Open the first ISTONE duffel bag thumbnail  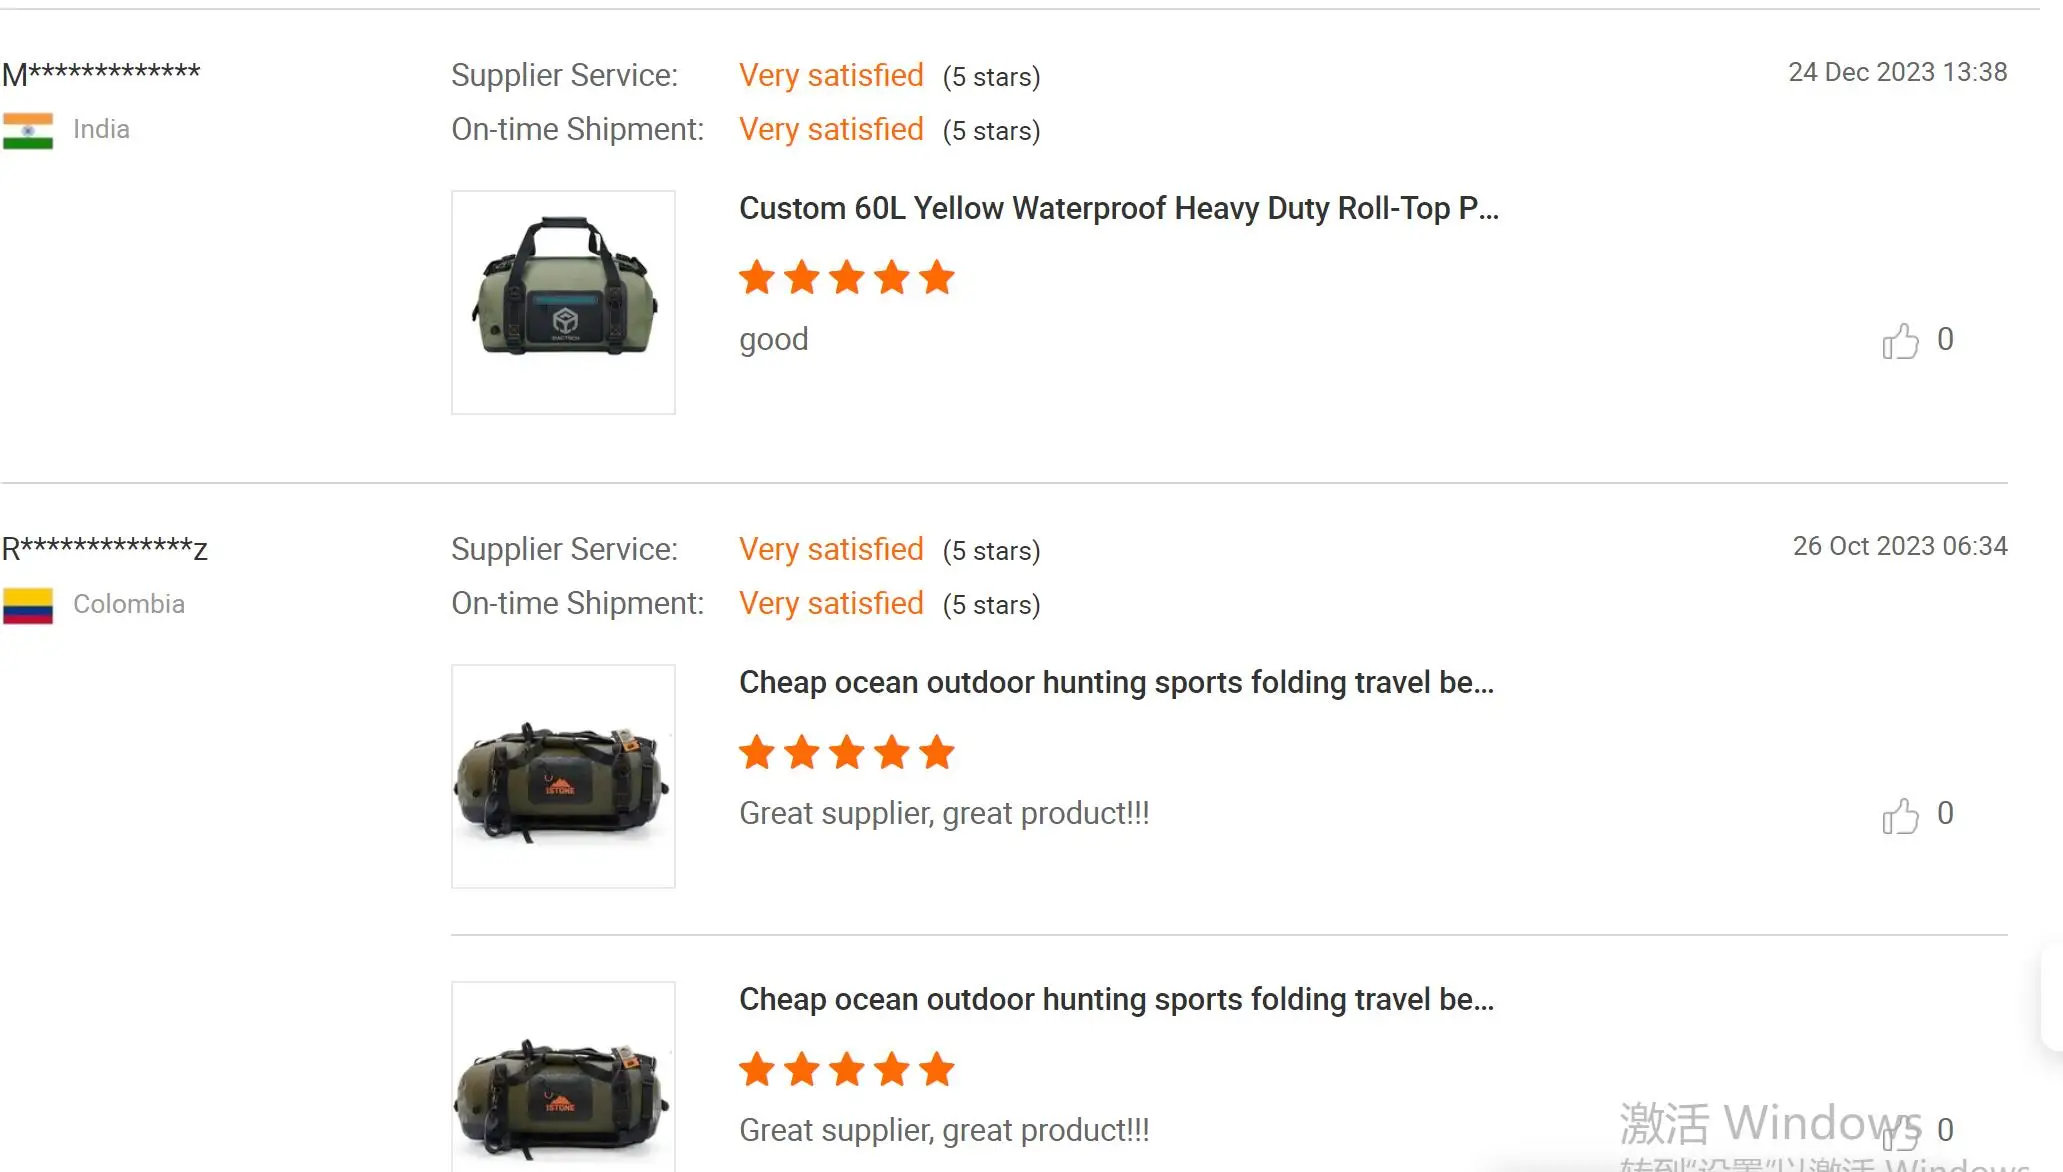tap(563, 776)
